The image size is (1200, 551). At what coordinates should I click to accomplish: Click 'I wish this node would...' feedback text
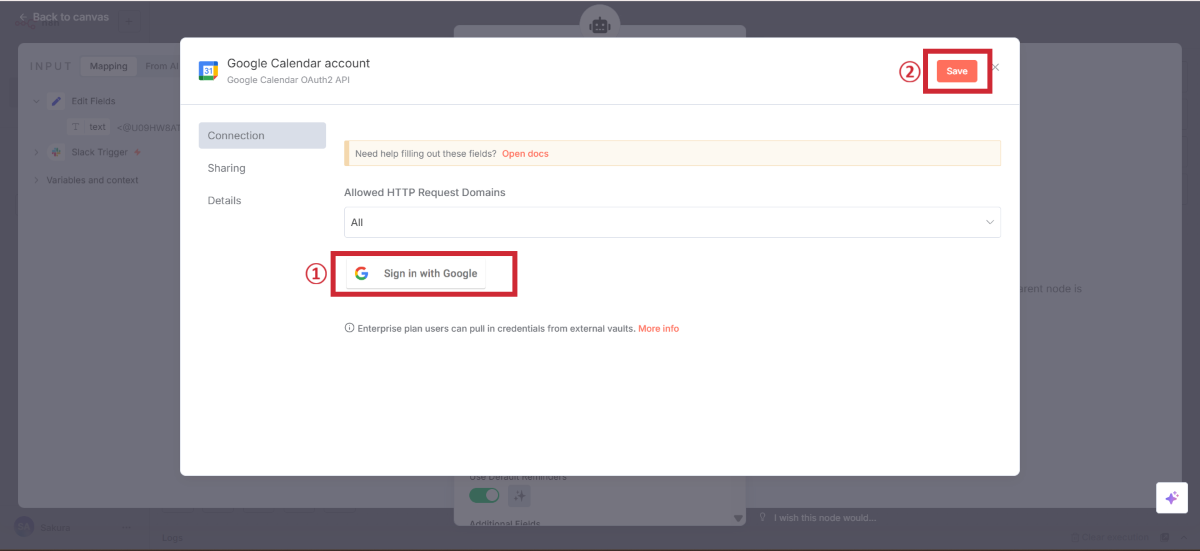(x=825, y=517)
